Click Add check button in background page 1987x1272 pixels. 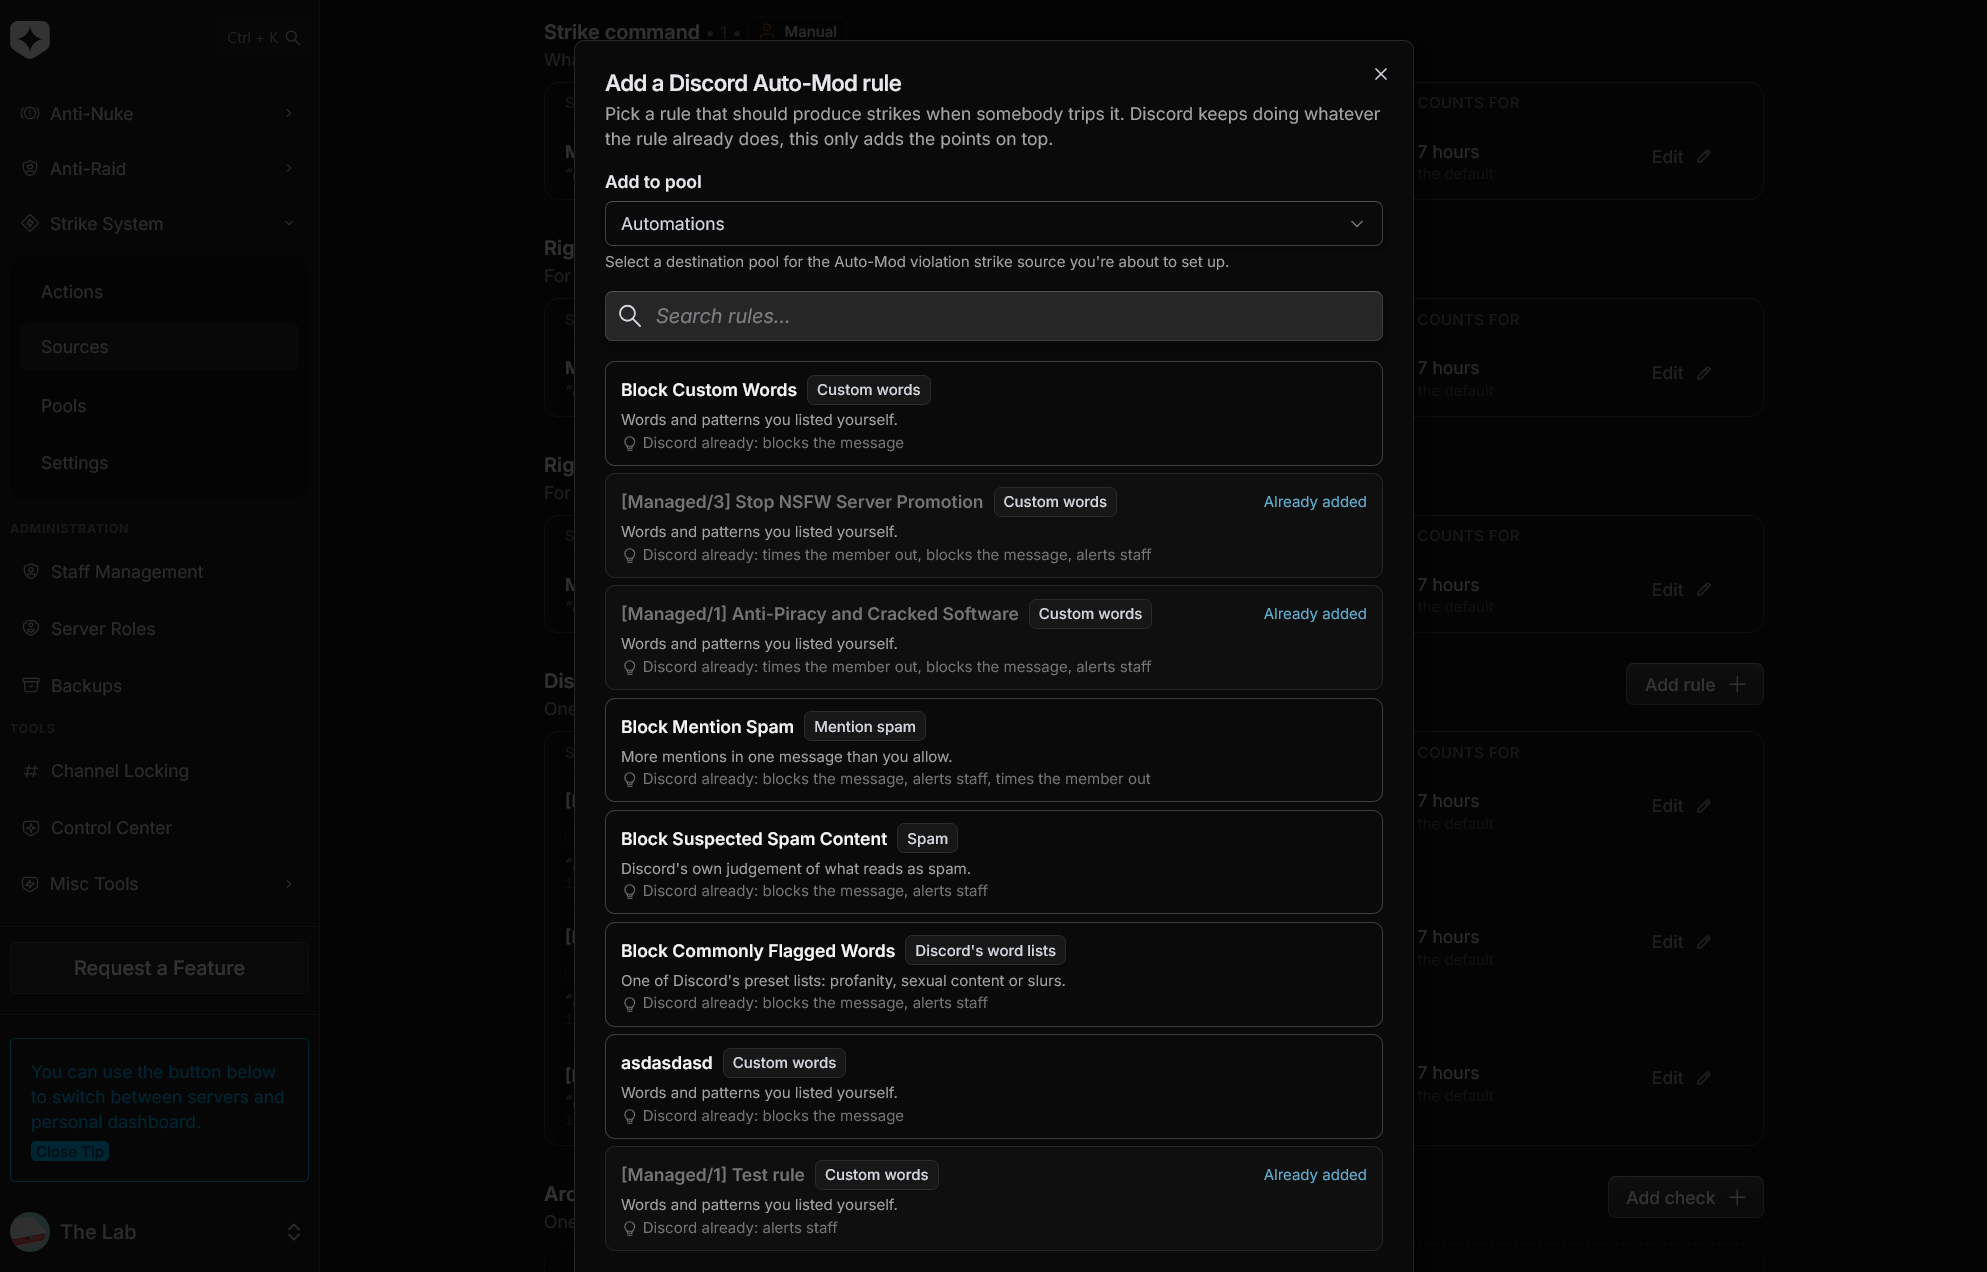pyautogui.click(x=1685, y=1198)
